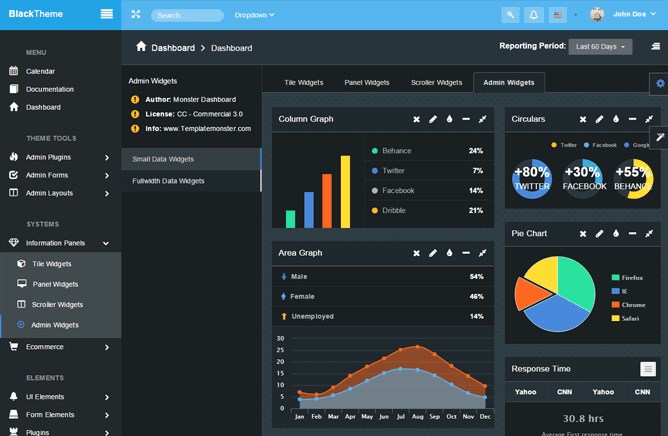The height and width of the screenshot is (436, 668).
Task: Toggle Firefox legend item in Pie Chart
Action: tap(631, 277)
